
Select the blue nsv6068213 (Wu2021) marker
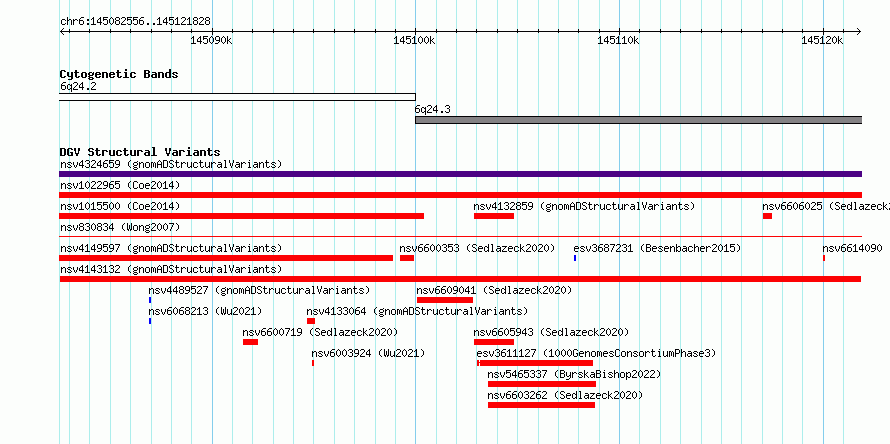pyautogui.click(x=150, y=321)
